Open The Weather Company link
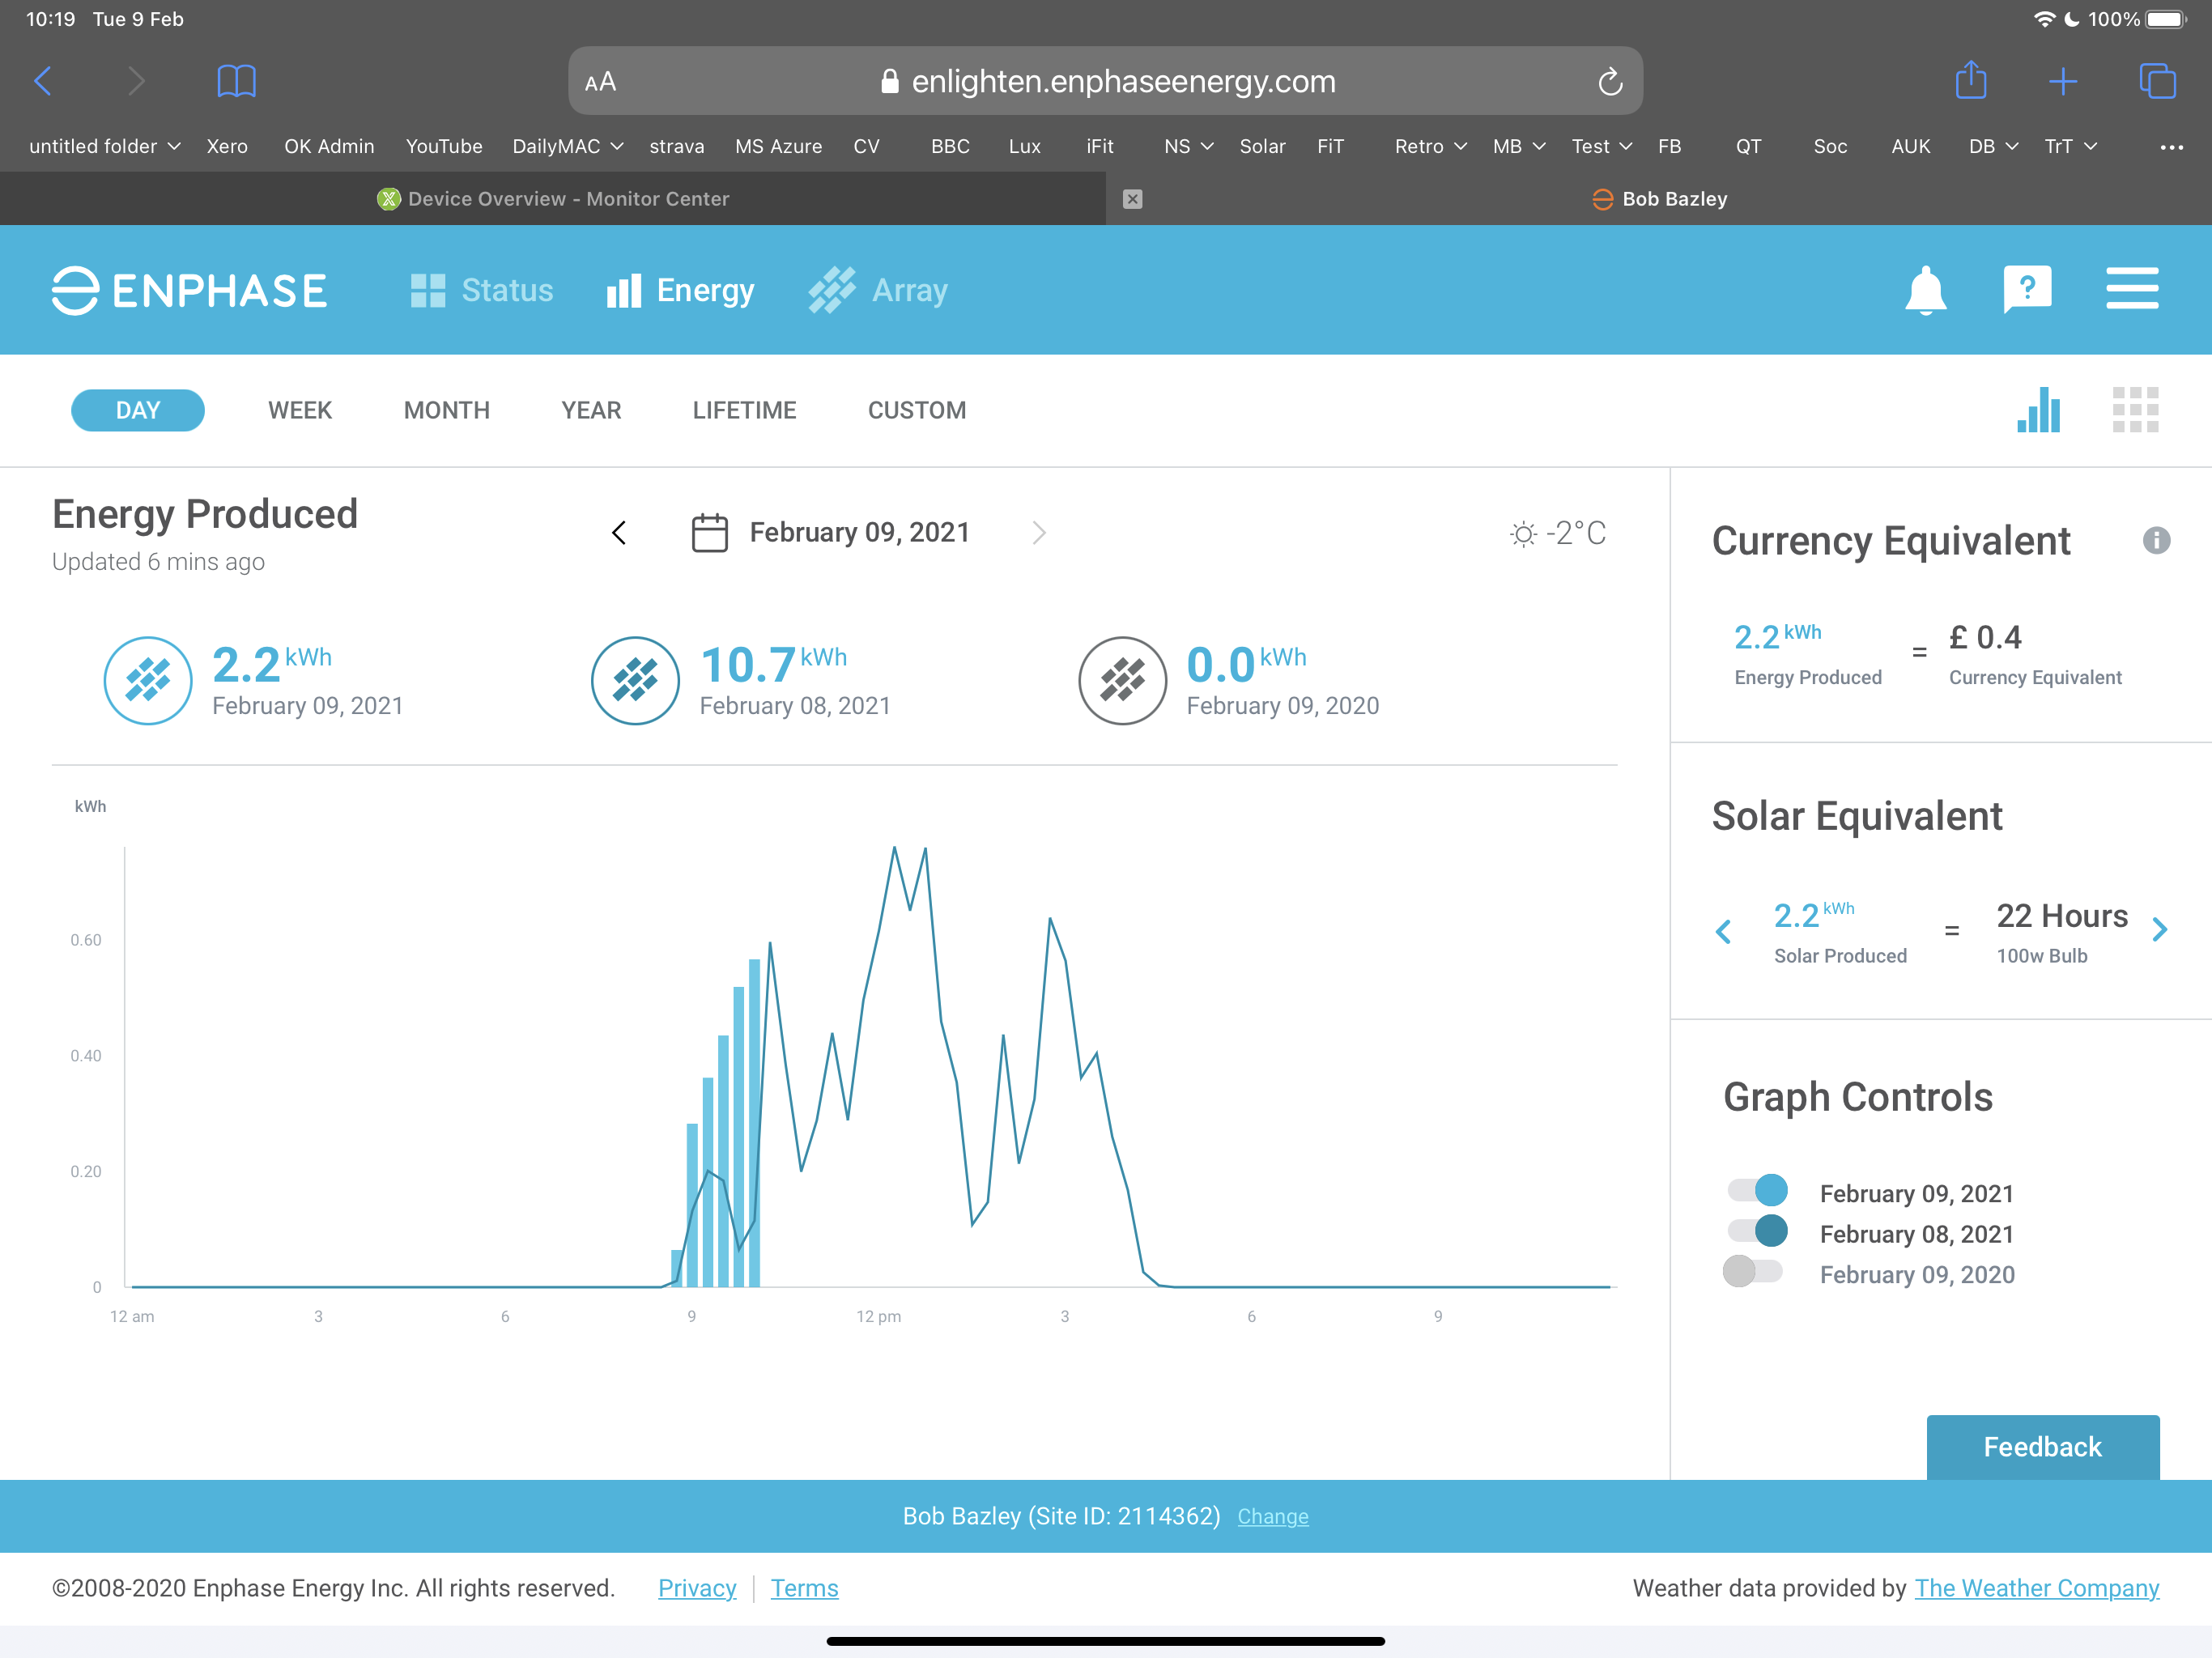 2037,1588
